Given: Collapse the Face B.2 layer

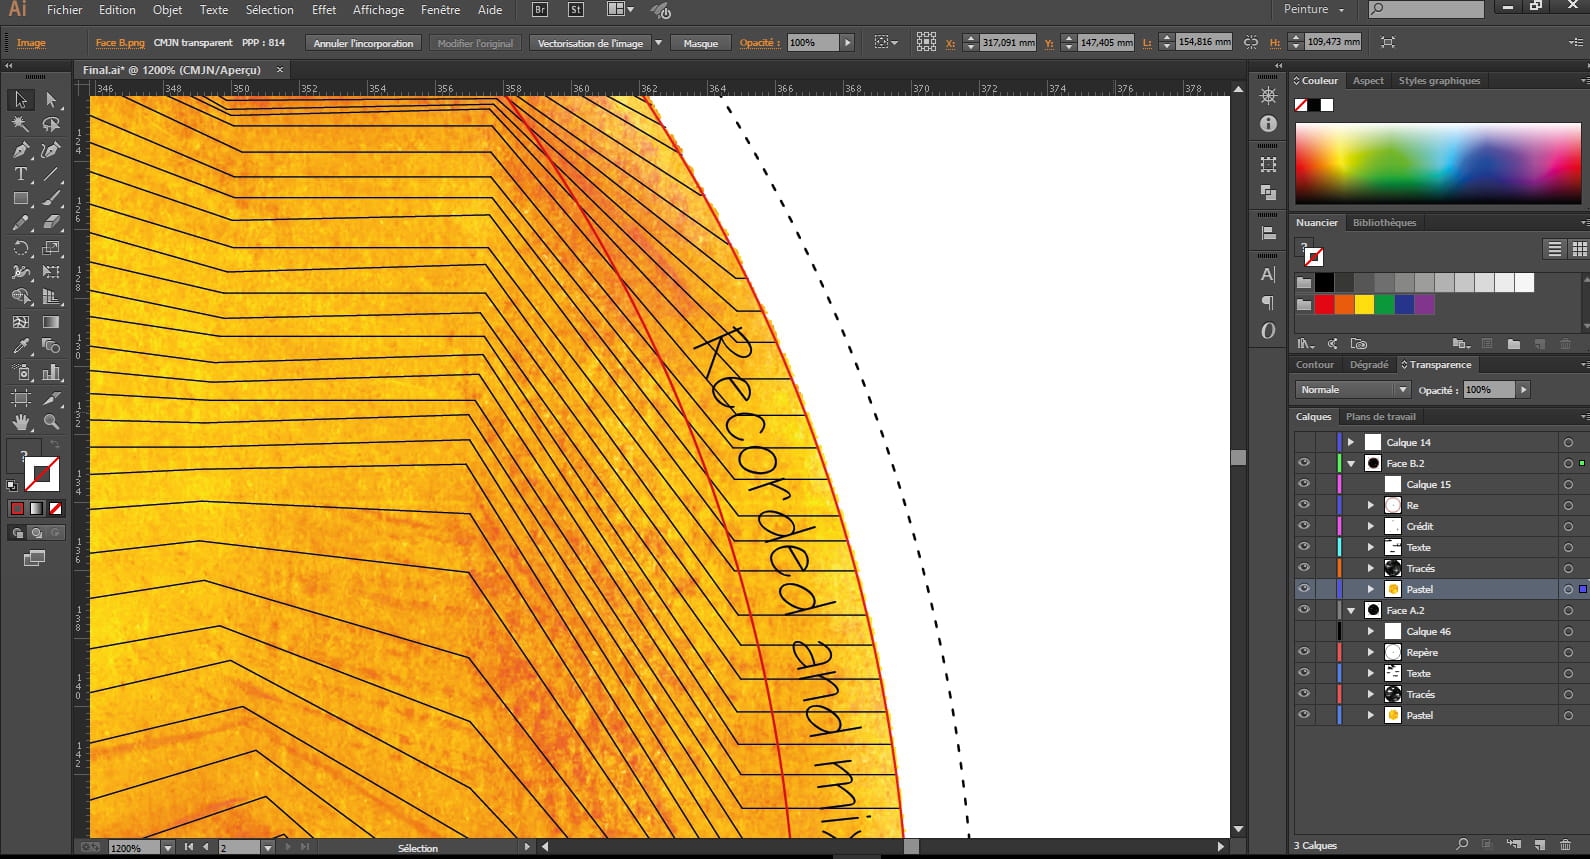Looking at the screenshot, I should pos(1351,464).
